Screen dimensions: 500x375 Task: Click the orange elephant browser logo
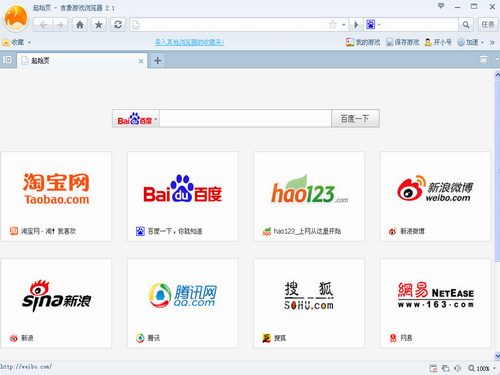click(15, 18)
